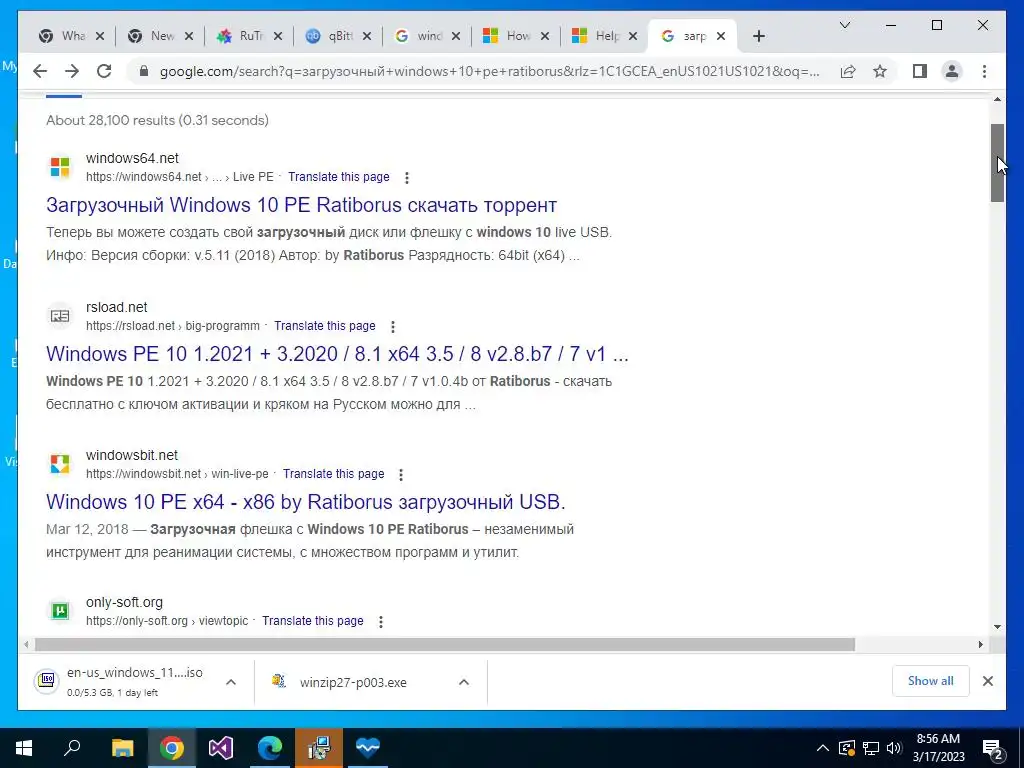Screen dimensions: 1024x768
Task: Expand options for en-us_windows_11 iso download
Action: 231,682
